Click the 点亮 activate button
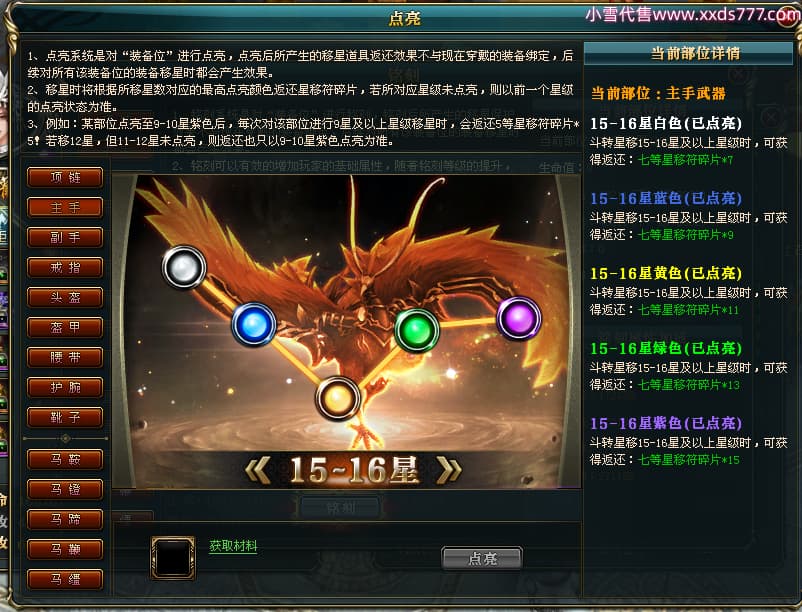Screen dimensions: 802x612 pyautogui.click(x=482, y=558)
